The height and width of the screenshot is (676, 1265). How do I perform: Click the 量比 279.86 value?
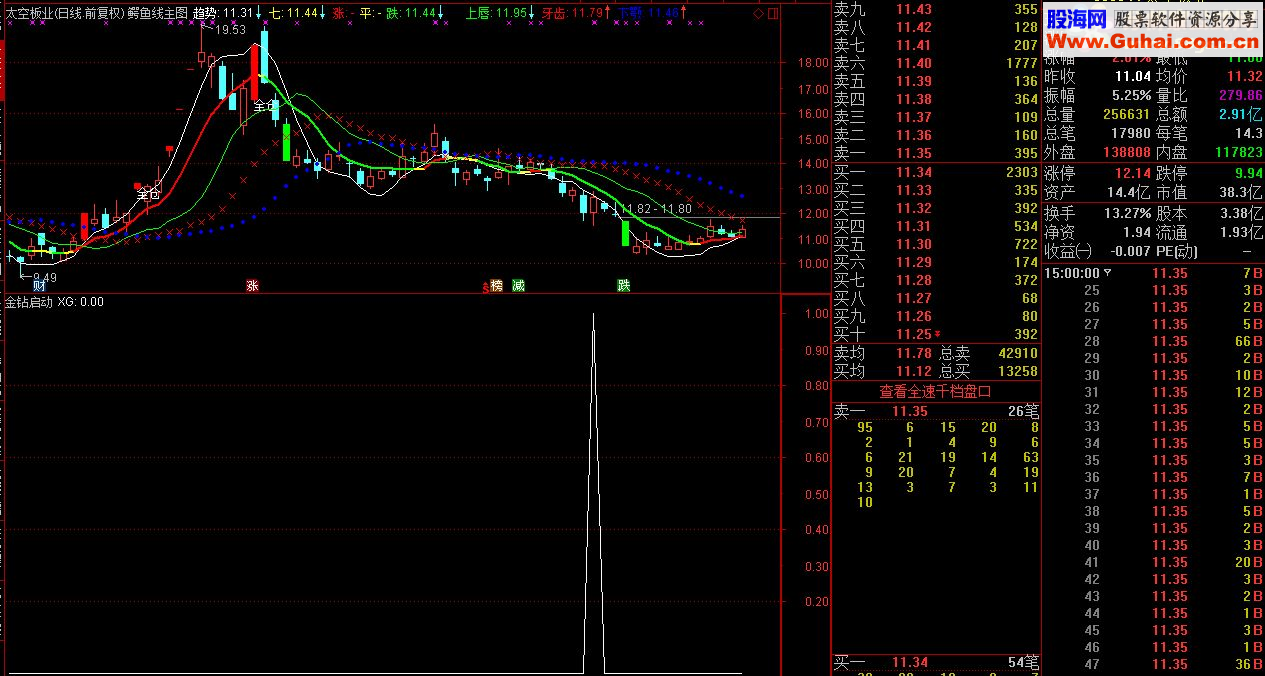pyautogui.click(x=1241, y=95)
